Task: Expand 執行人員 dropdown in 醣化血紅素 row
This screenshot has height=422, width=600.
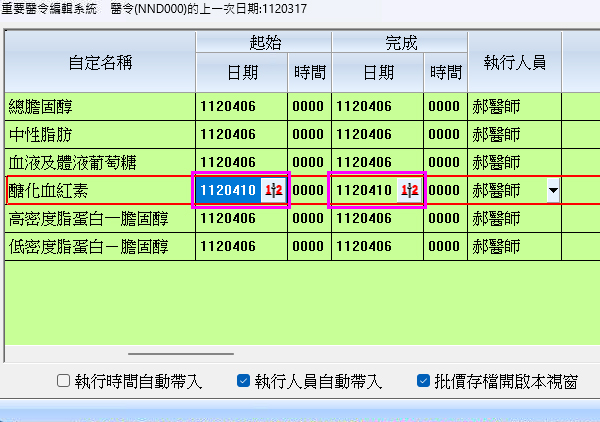Action: point(552,190)
